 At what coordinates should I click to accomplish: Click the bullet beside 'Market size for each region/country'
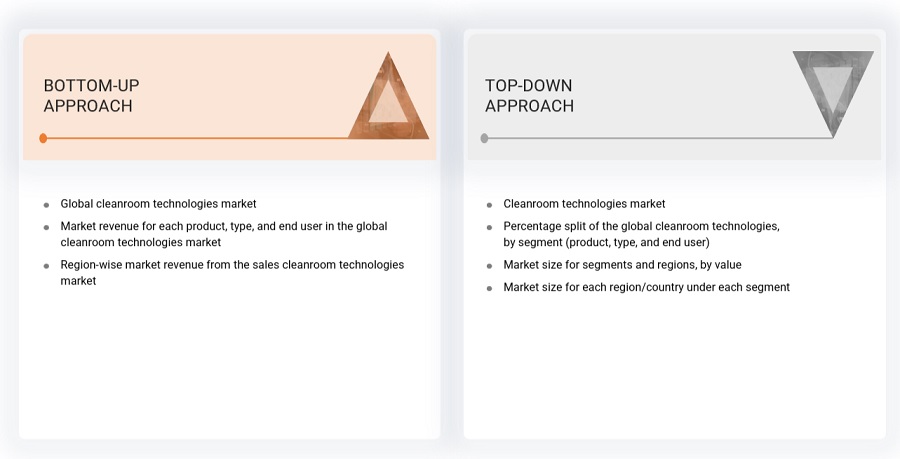coord(490,288)
